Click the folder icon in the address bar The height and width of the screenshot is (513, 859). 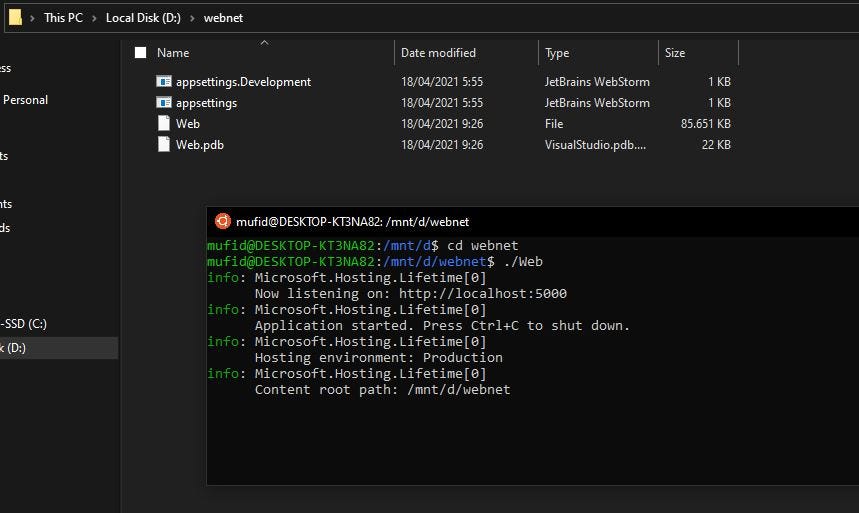point(15,18)
